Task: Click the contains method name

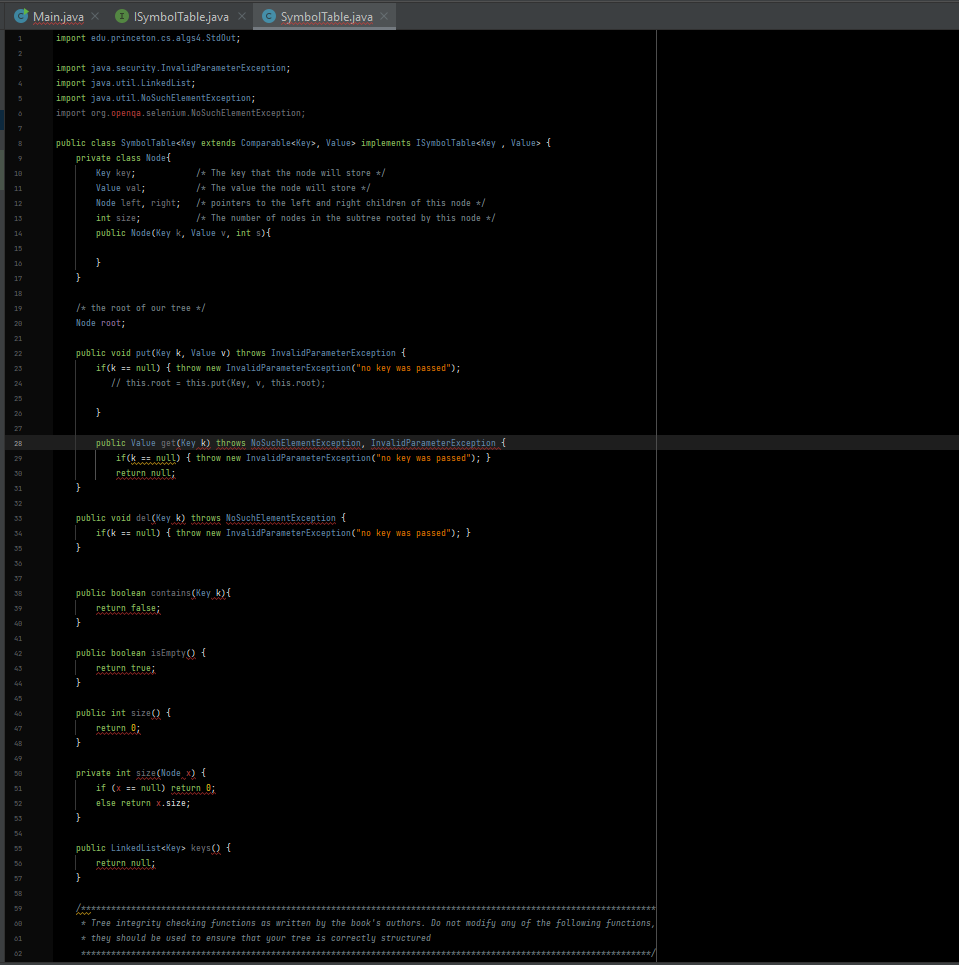Action: [169, 593]
